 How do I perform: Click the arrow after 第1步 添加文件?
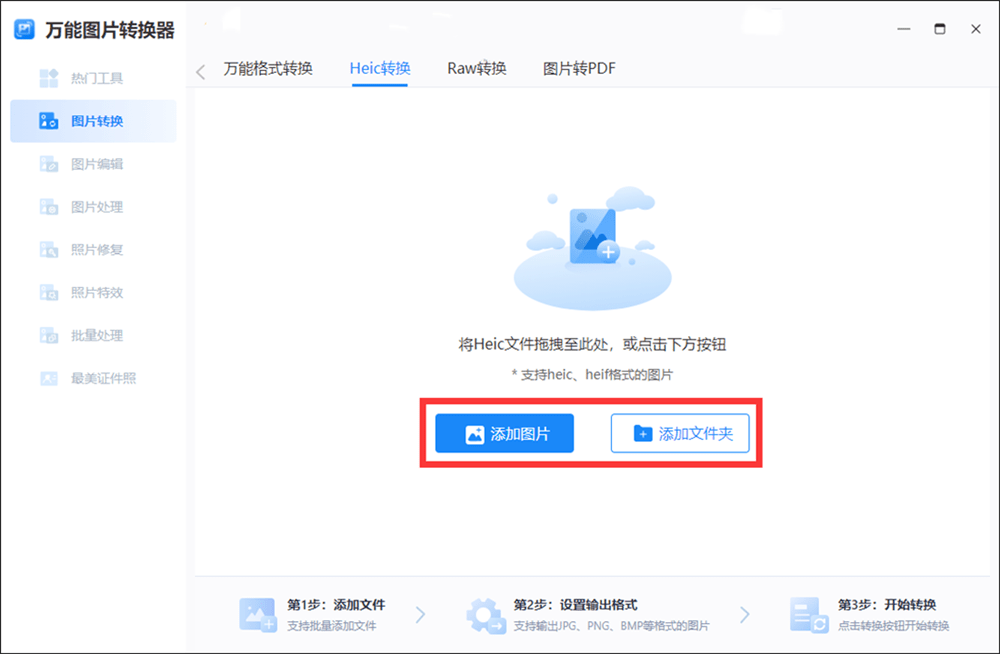420,615
